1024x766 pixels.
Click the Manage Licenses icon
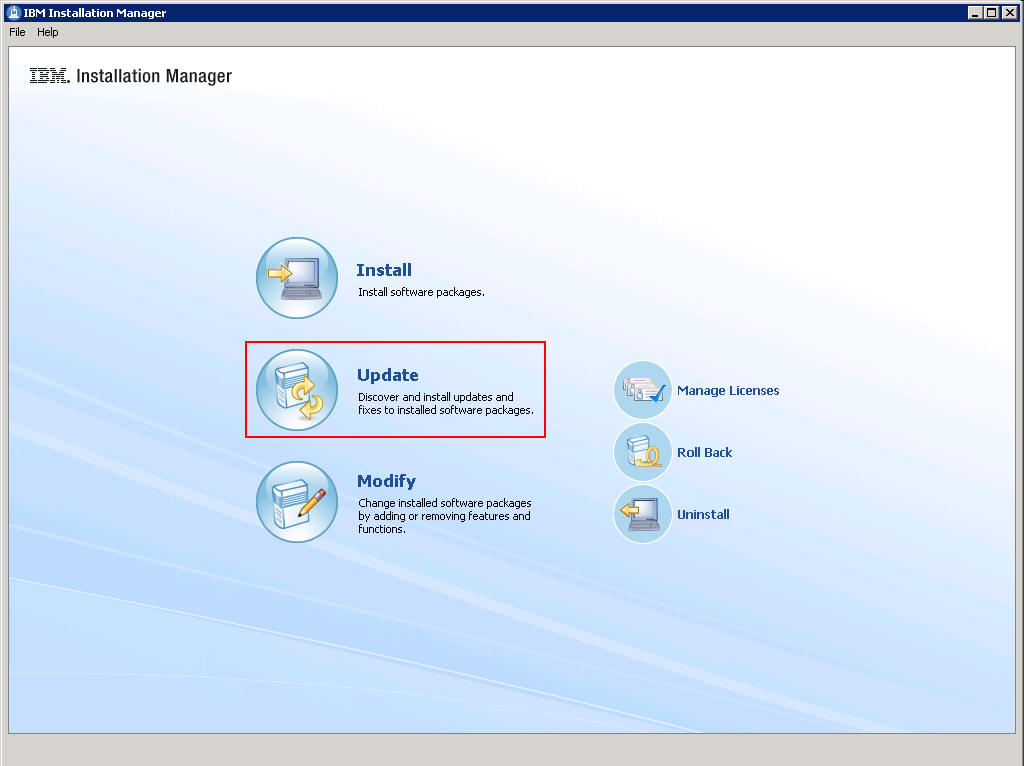click(x=643, y=390)
